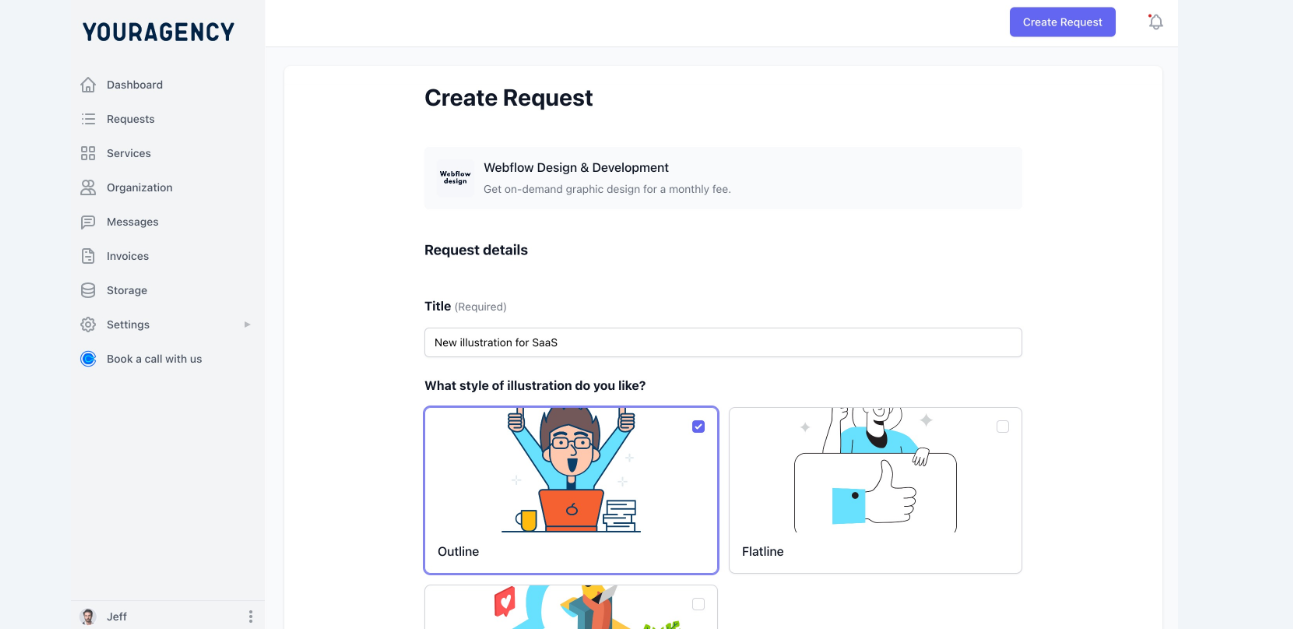Click the Outline label text

458,552
